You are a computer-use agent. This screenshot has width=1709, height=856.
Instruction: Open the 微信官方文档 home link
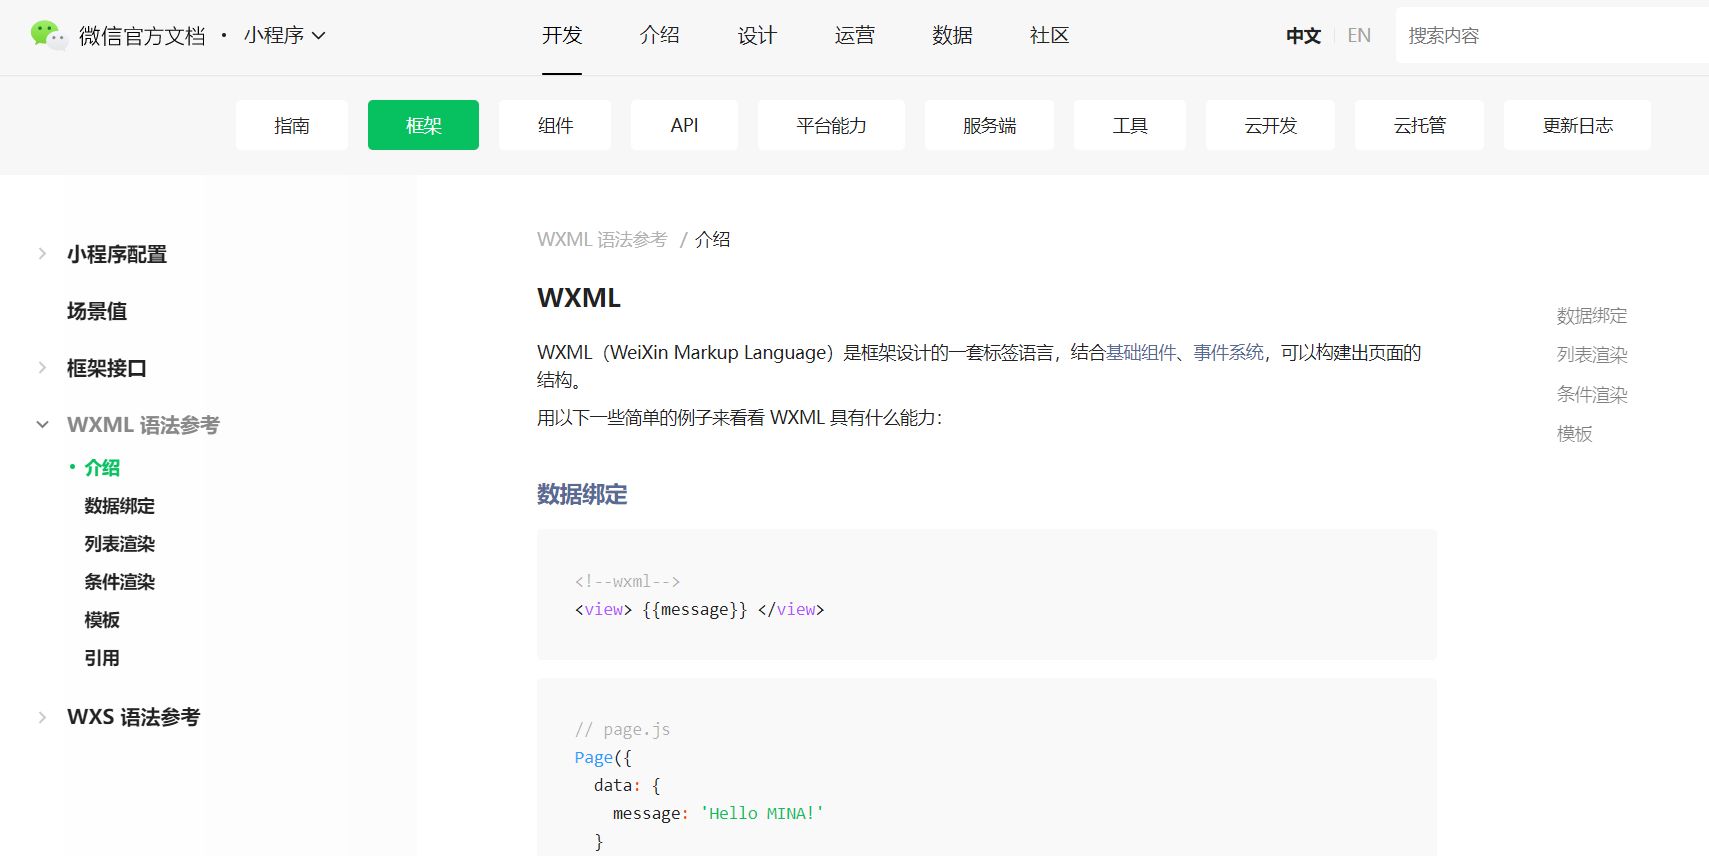(x=142, y=36)
